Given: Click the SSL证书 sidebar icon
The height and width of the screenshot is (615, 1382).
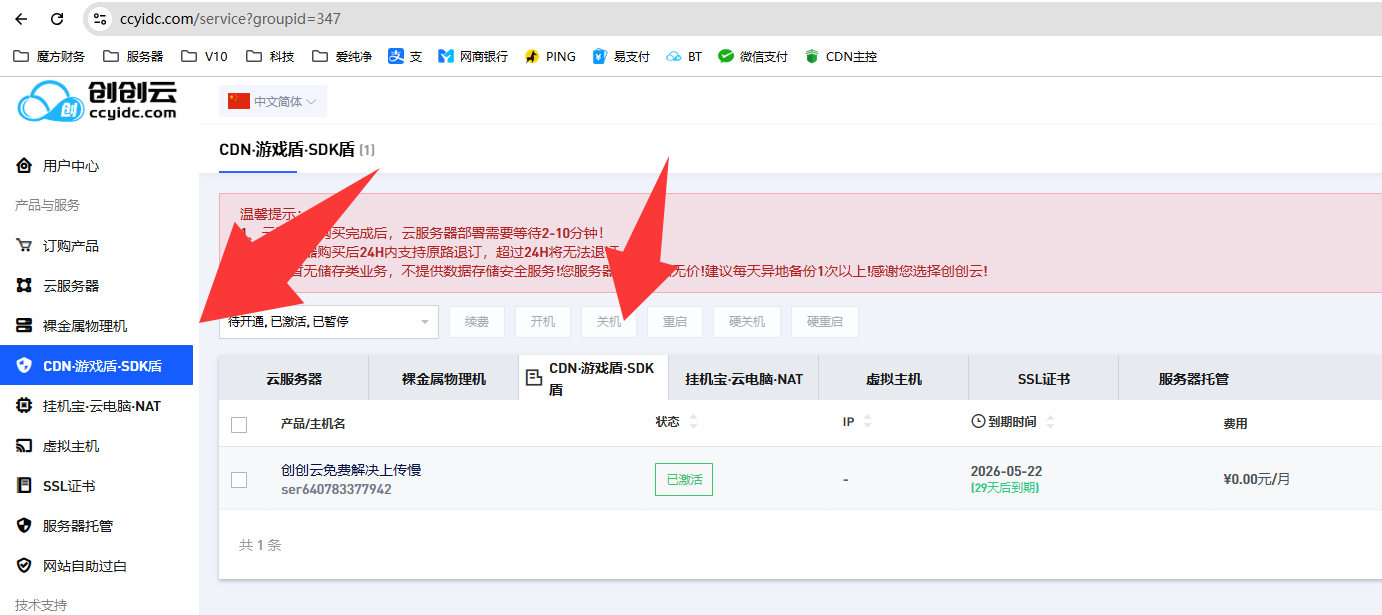Looking at the screenshot, I should [25, 486].
